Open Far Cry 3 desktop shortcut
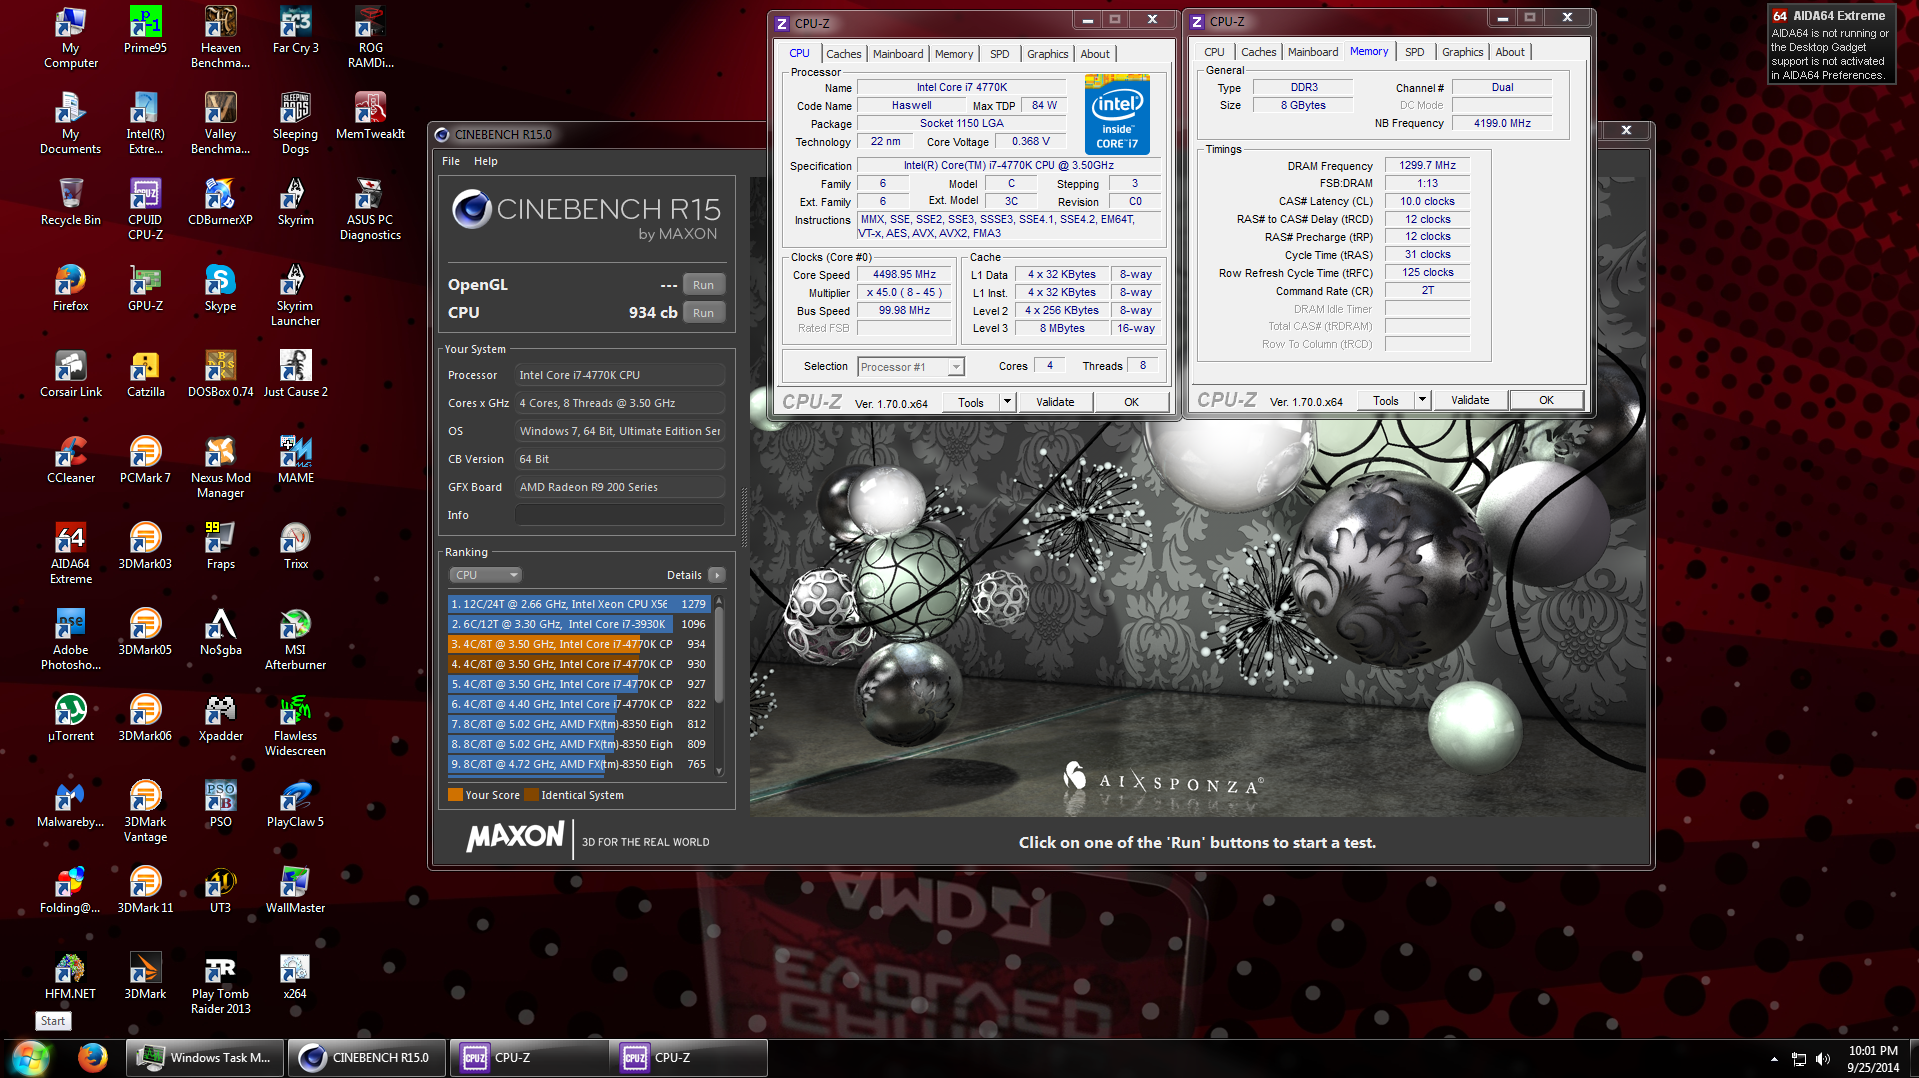Screen dimensions: 1919x1078 [x=295, y=30]
